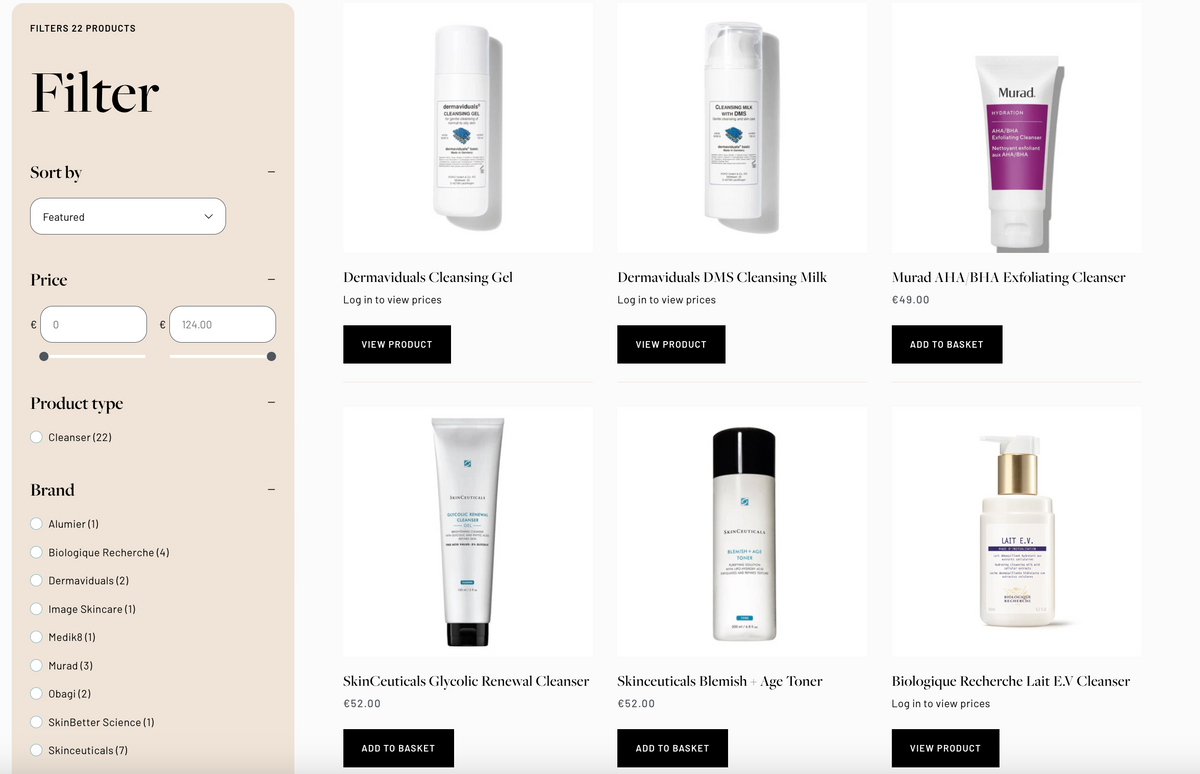Viewport: 1200px width, 774px height.
Task: Open the Biologique Recherche Lait E.V bottle image
Action: (x=1016, y=531)
